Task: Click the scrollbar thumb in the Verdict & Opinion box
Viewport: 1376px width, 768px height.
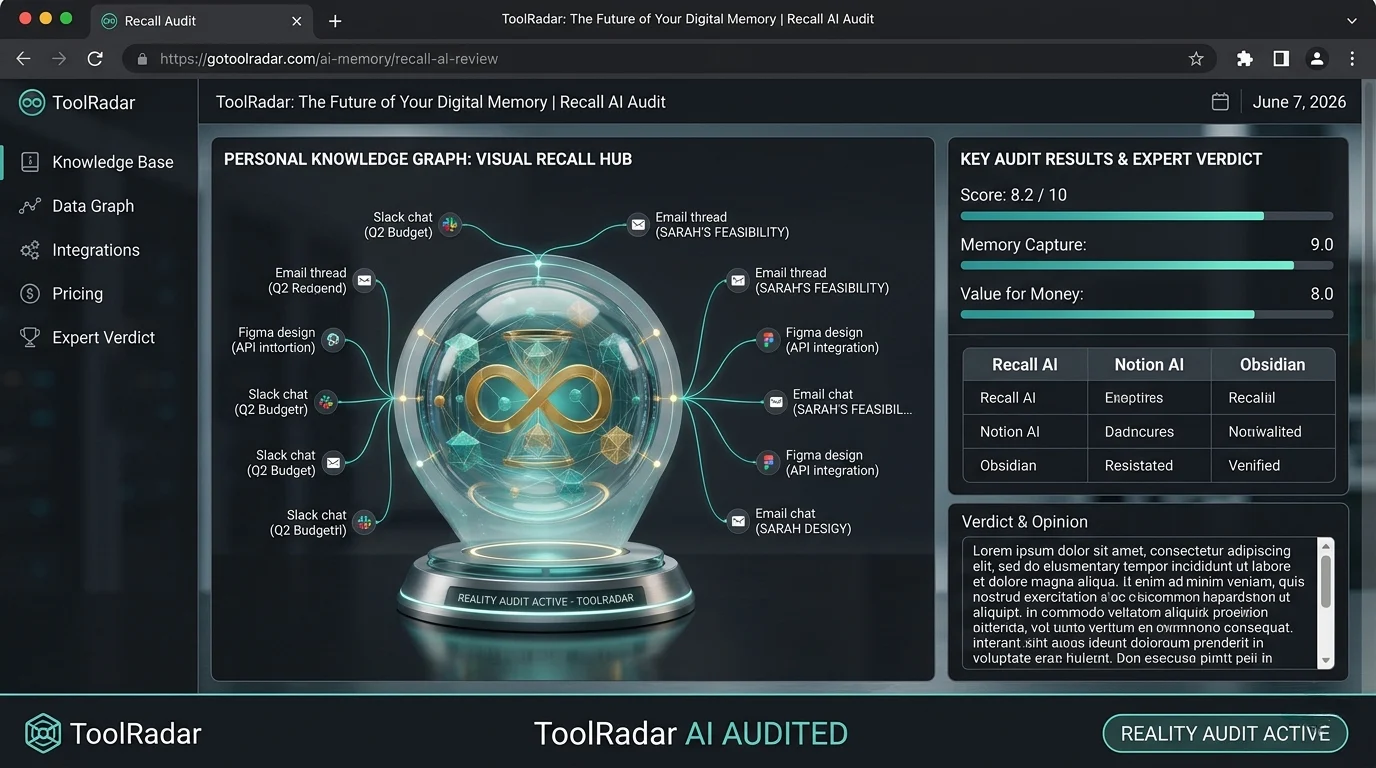Action: 1326,582
